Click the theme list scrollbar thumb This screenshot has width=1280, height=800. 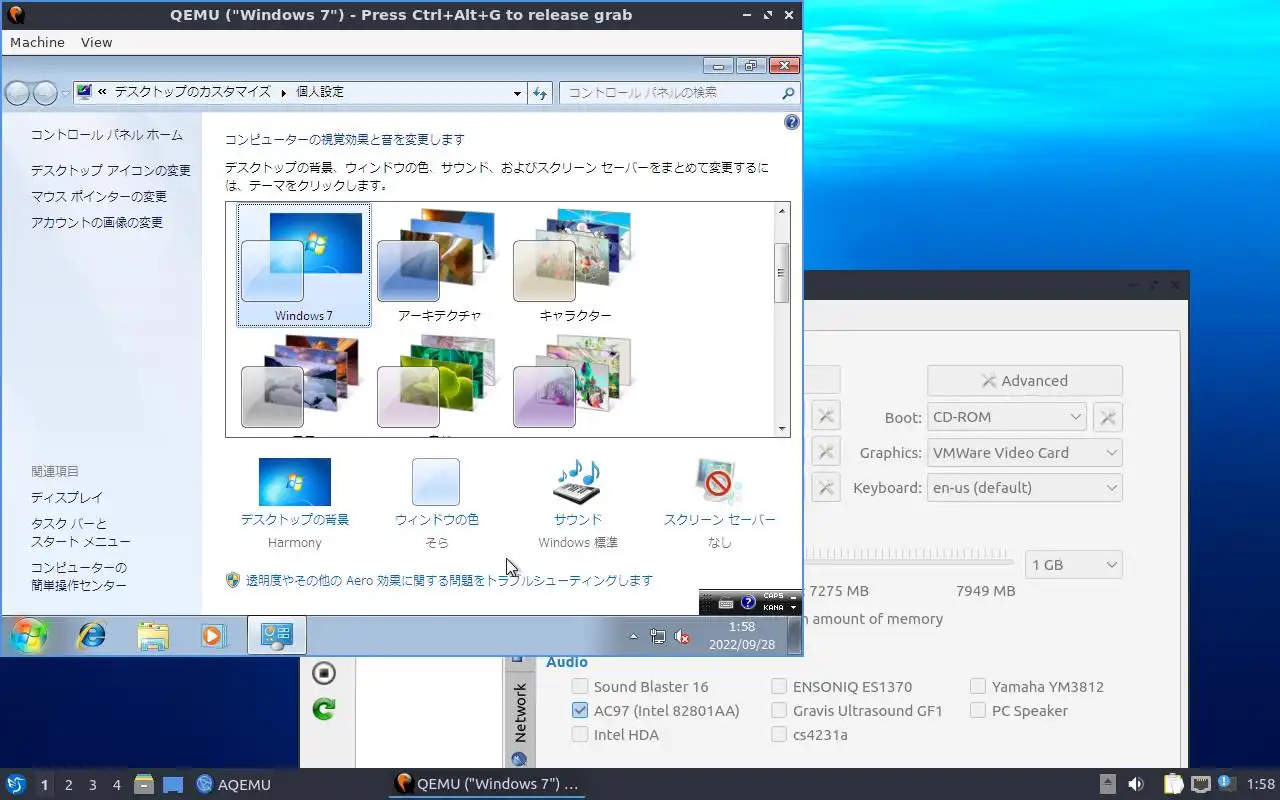(x=782, y=272)
